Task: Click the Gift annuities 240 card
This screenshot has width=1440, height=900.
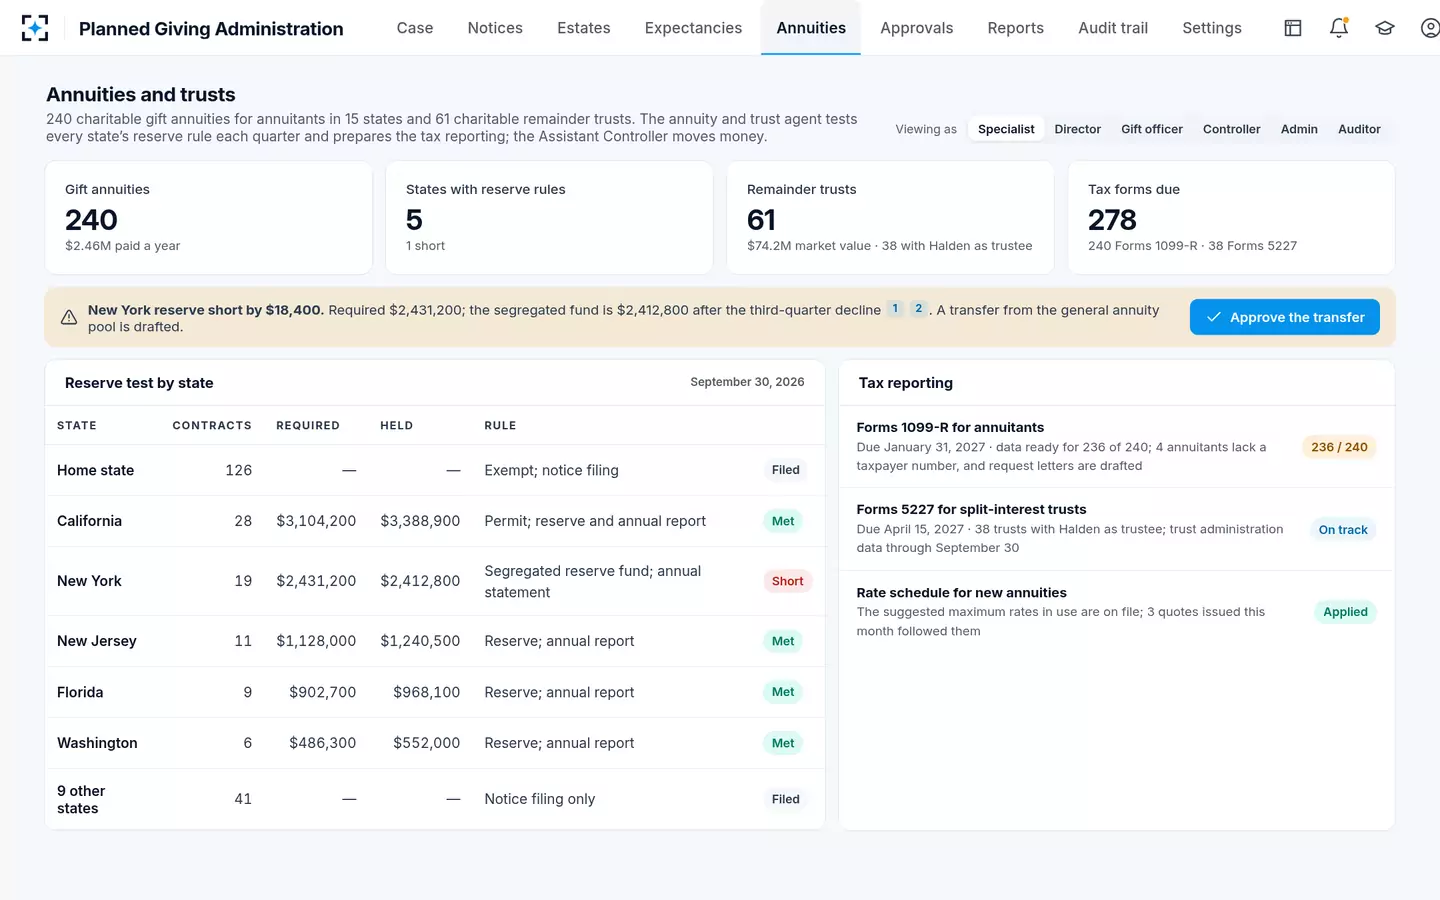Action: coord(209,217)
